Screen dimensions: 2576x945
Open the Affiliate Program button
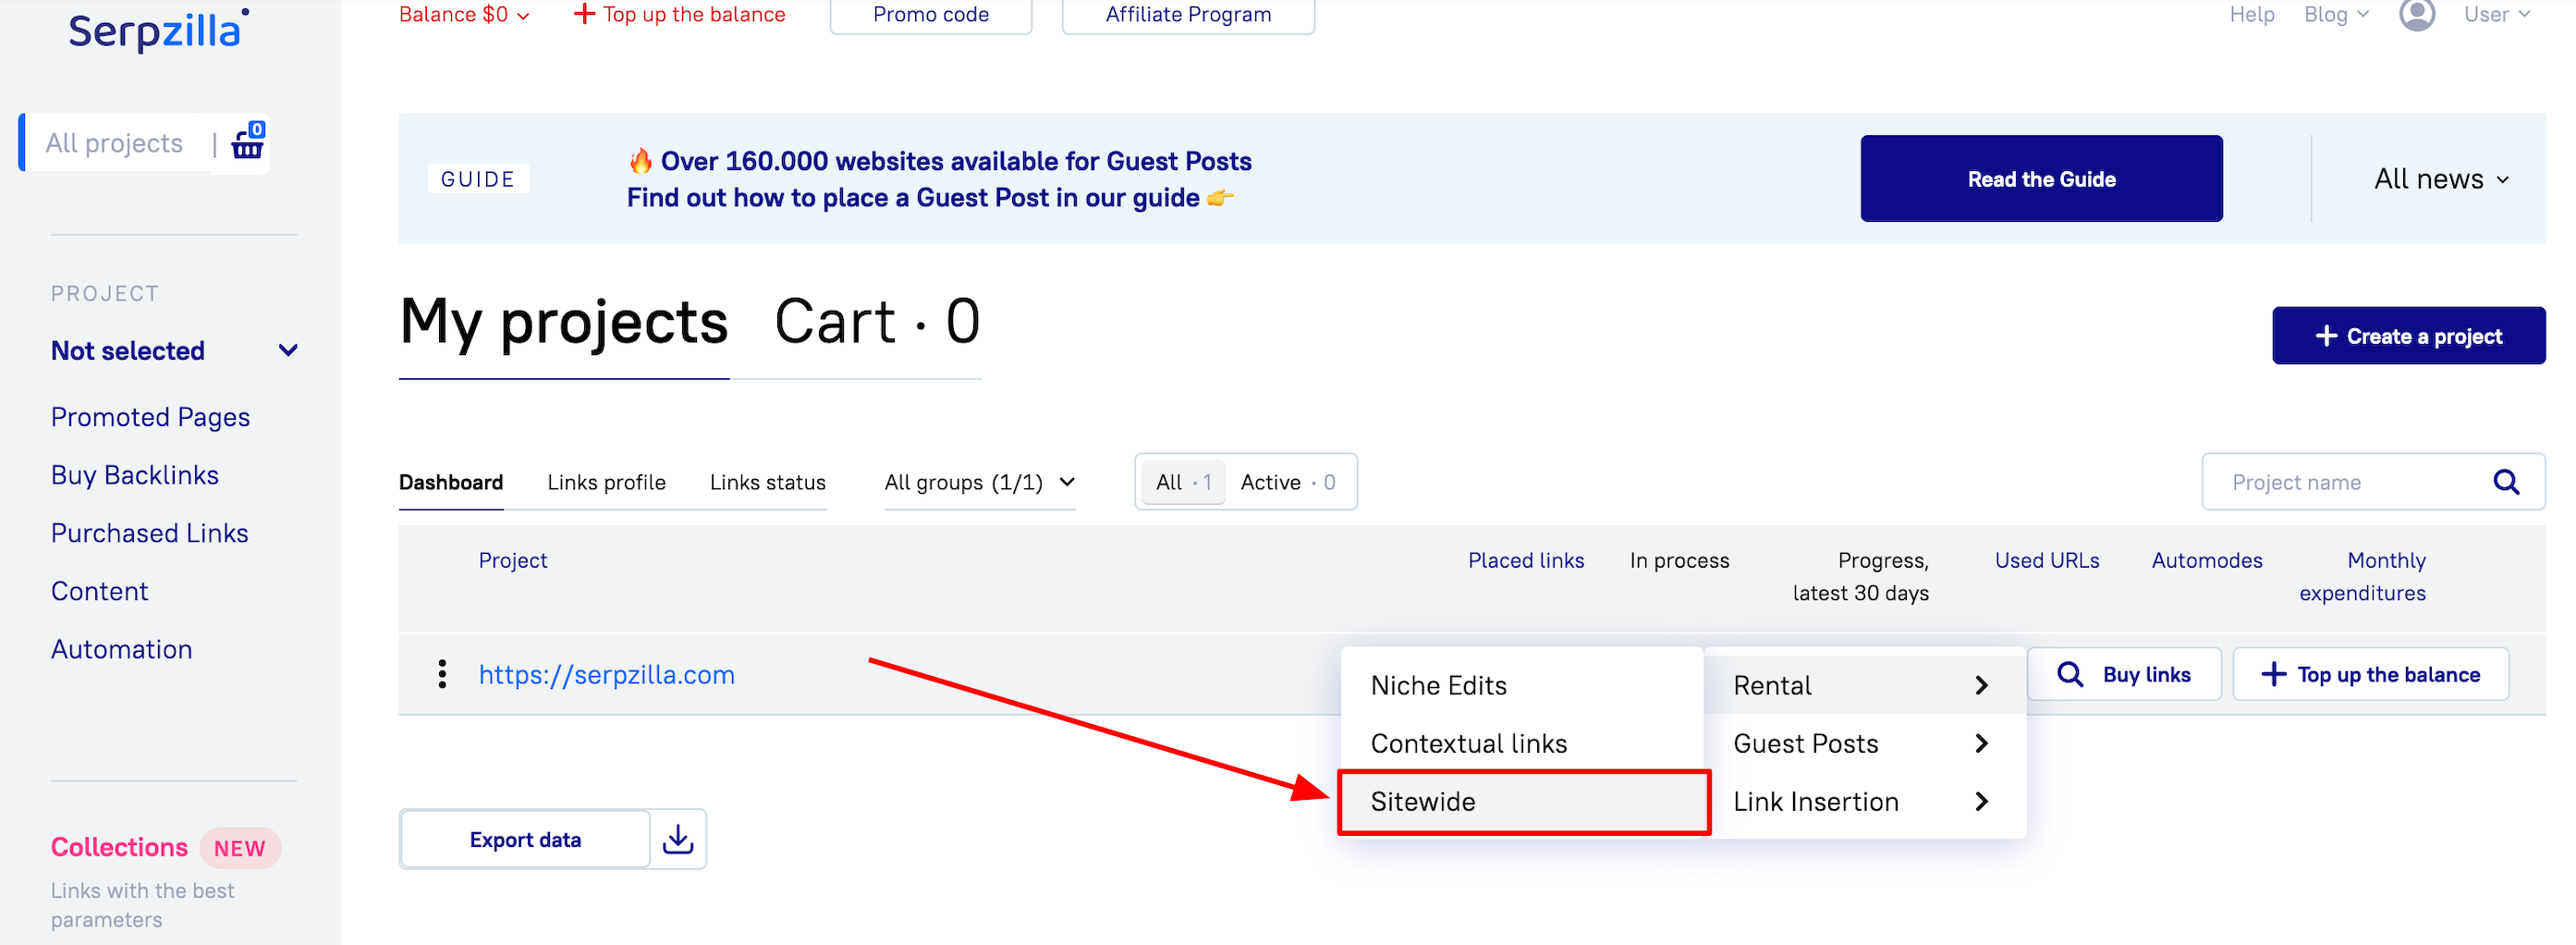[1187, 14]
